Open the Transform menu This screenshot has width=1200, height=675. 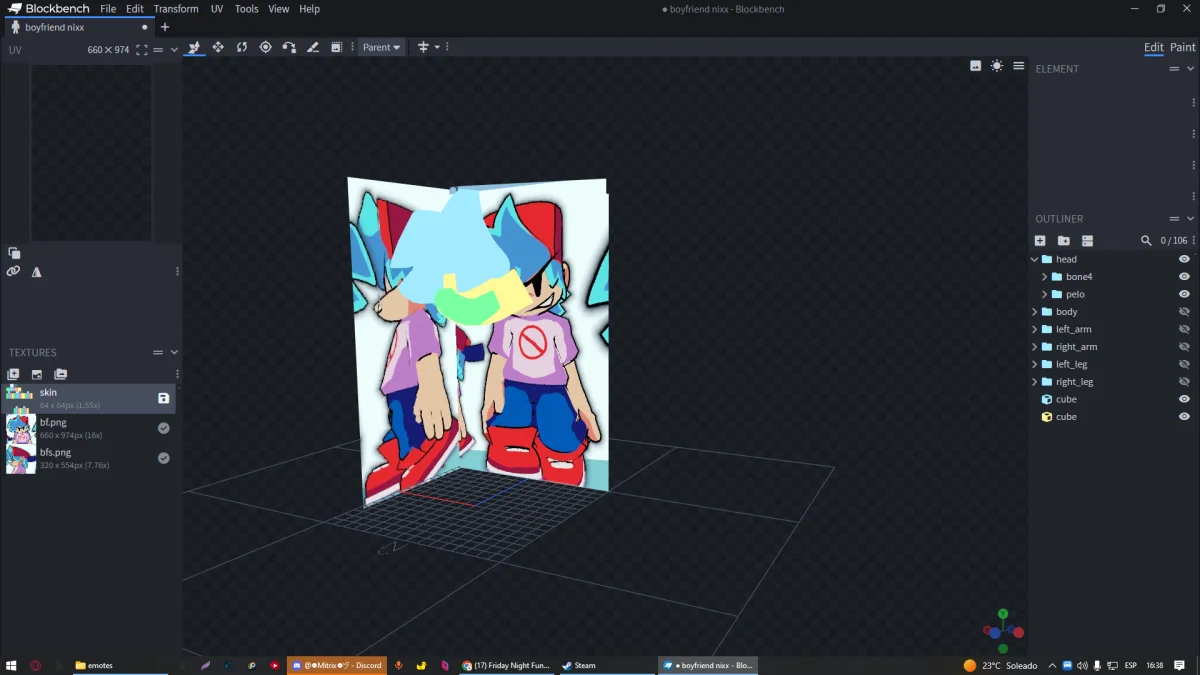point(176,9)
